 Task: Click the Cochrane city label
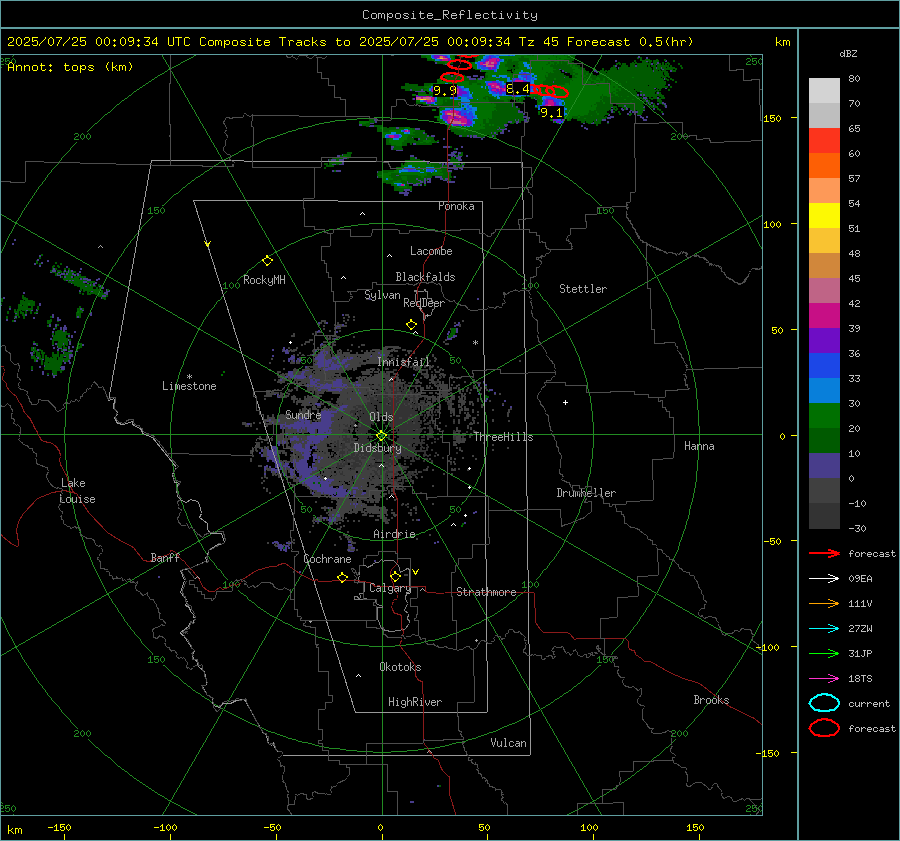(327, 559)
